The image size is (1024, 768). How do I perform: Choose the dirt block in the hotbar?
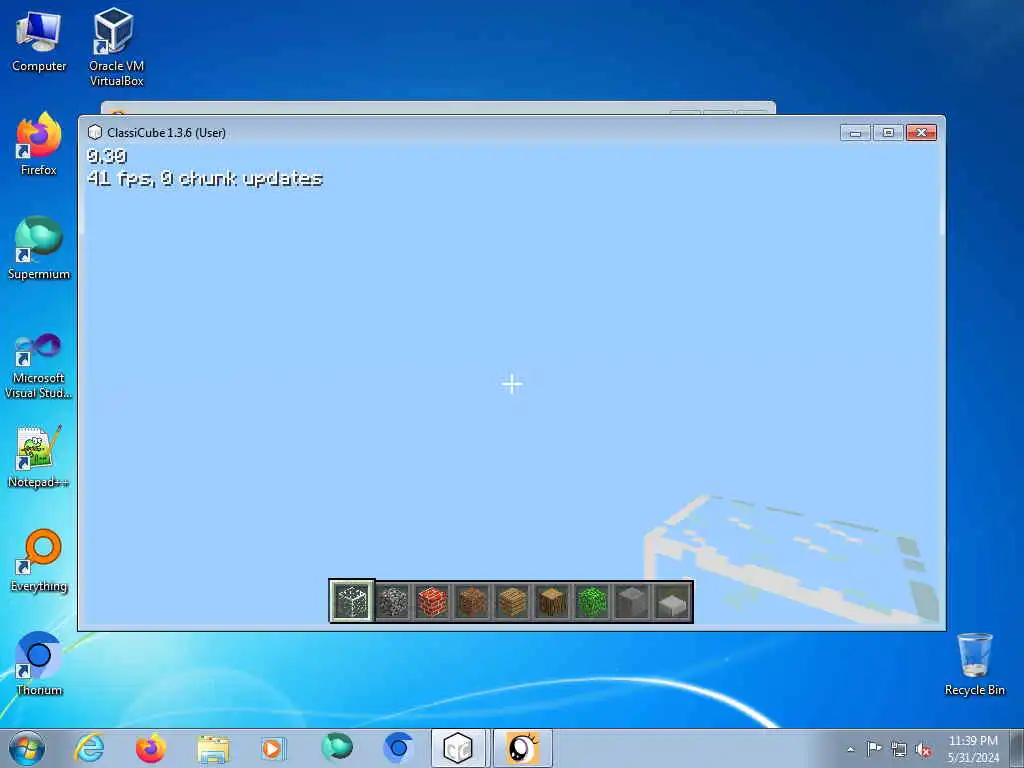pos(472,601)
